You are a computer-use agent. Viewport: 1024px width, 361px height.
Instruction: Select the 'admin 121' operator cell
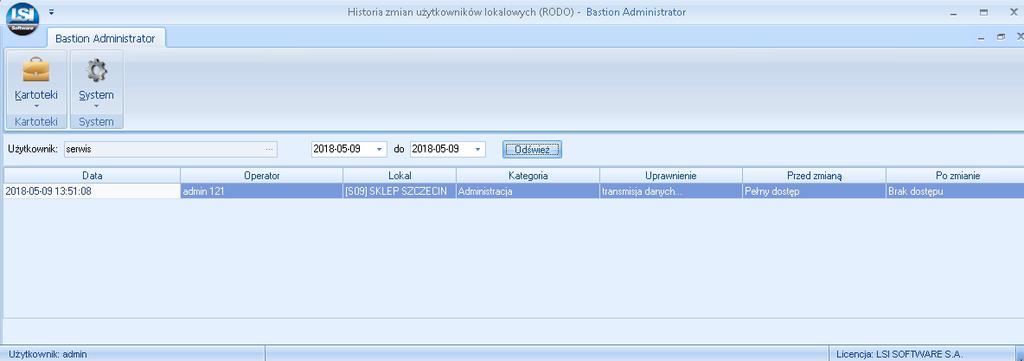tap(262, 191)
